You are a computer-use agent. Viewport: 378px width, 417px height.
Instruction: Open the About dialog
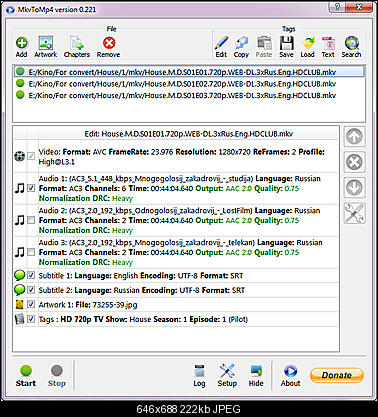point(290,376)
